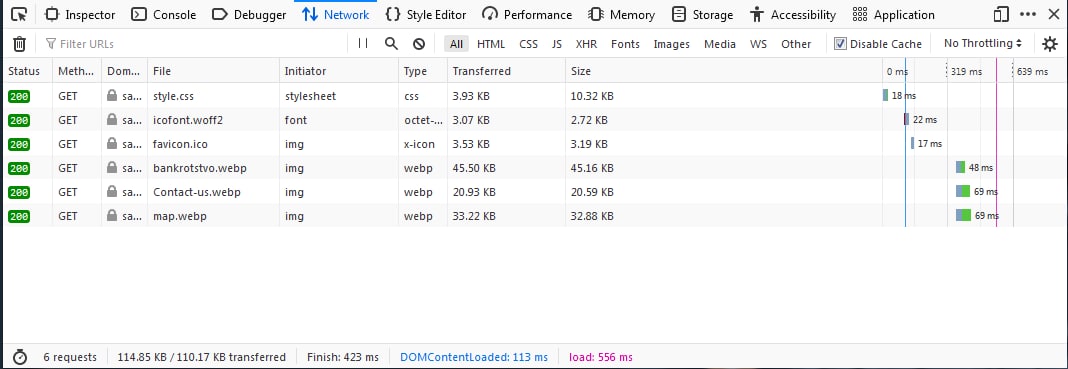Click the 6 requests status text
The width and height of the screenshot is (1068, 369).
coord(70,357)
